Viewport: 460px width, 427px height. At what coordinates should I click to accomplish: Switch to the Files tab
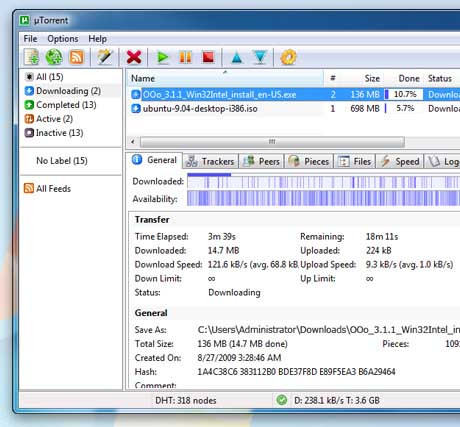355,161
